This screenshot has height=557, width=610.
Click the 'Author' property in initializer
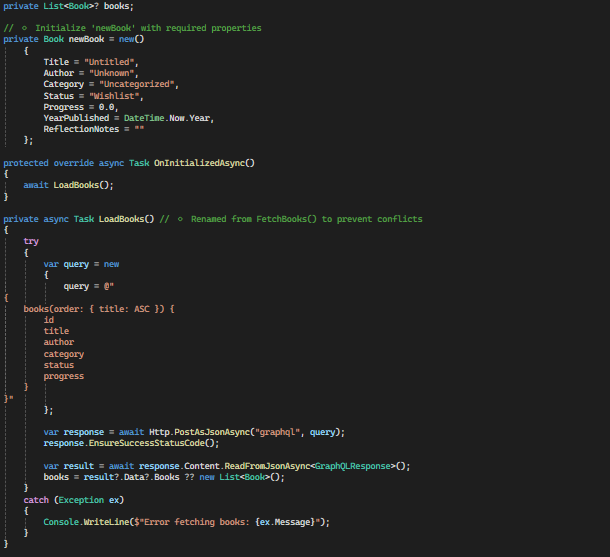(59, 73)
